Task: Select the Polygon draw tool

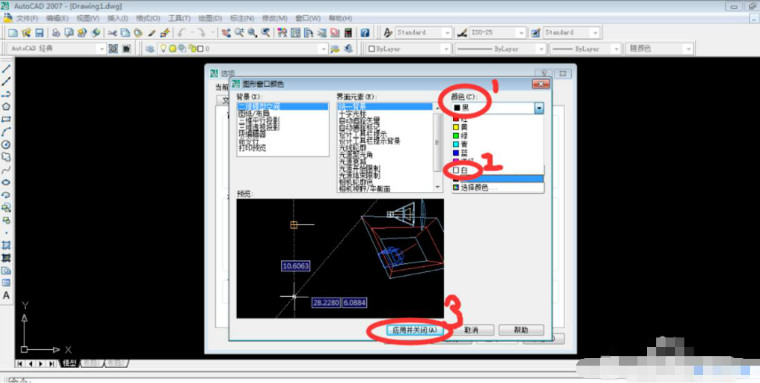Action: [x=6, y=107]
